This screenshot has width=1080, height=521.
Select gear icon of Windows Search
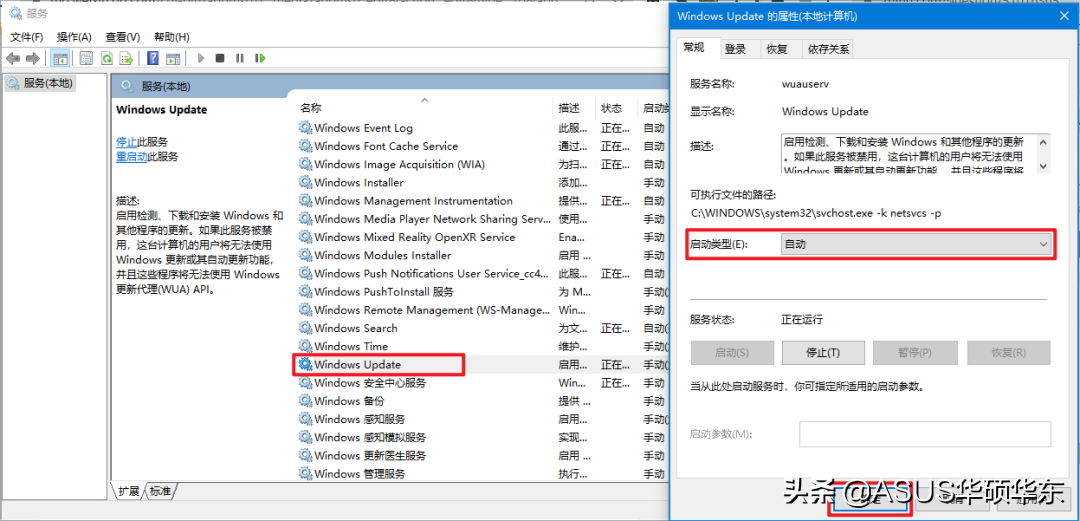click(305, 328)
